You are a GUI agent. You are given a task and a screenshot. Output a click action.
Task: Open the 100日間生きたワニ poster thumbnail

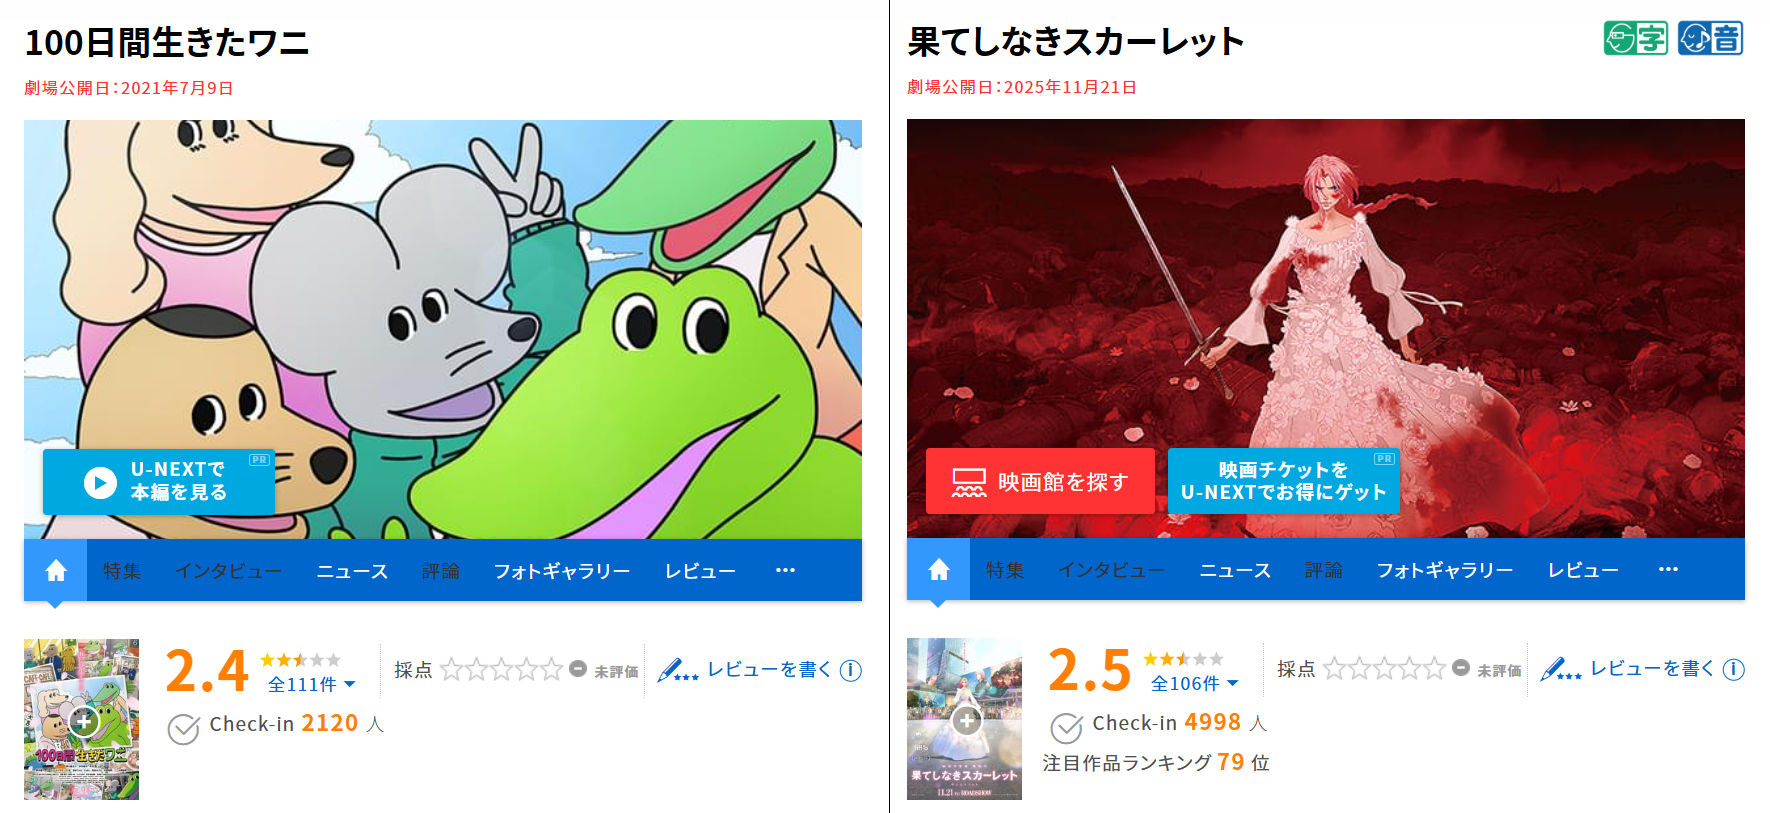(x=81, y=719)
